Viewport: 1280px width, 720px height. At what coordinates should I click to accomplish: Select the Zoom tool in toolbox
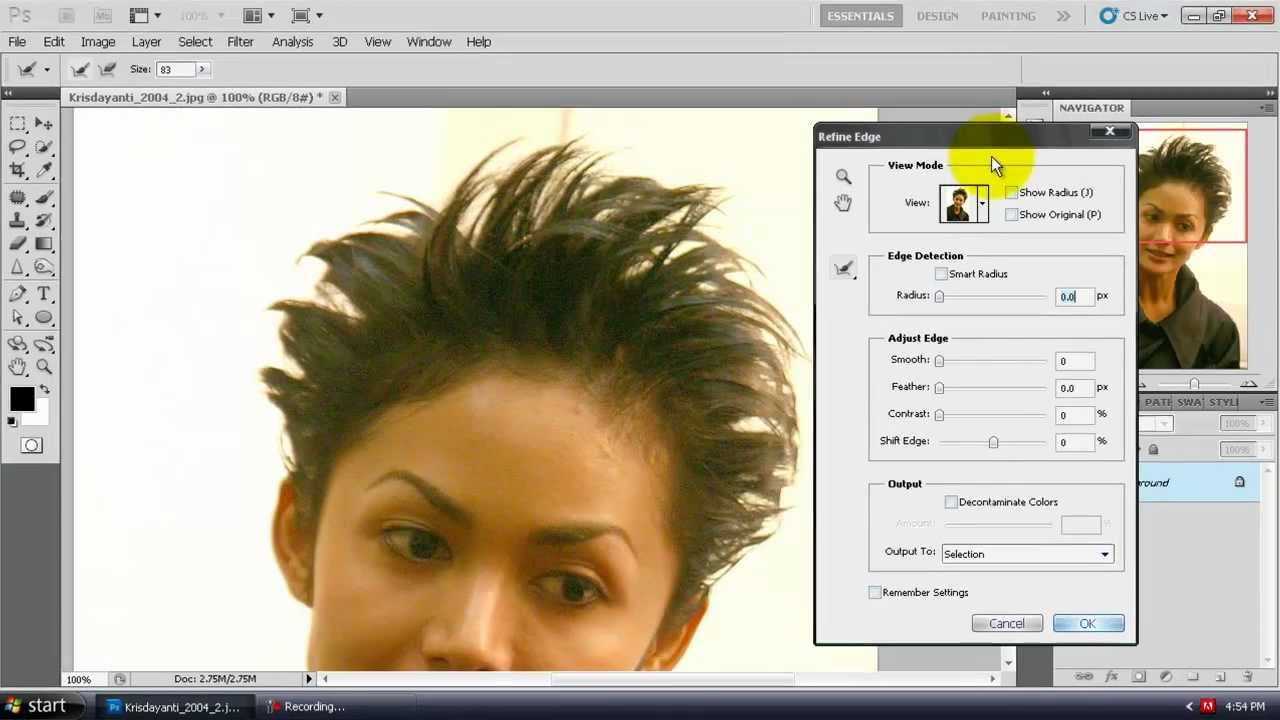[x=44, y=368]
